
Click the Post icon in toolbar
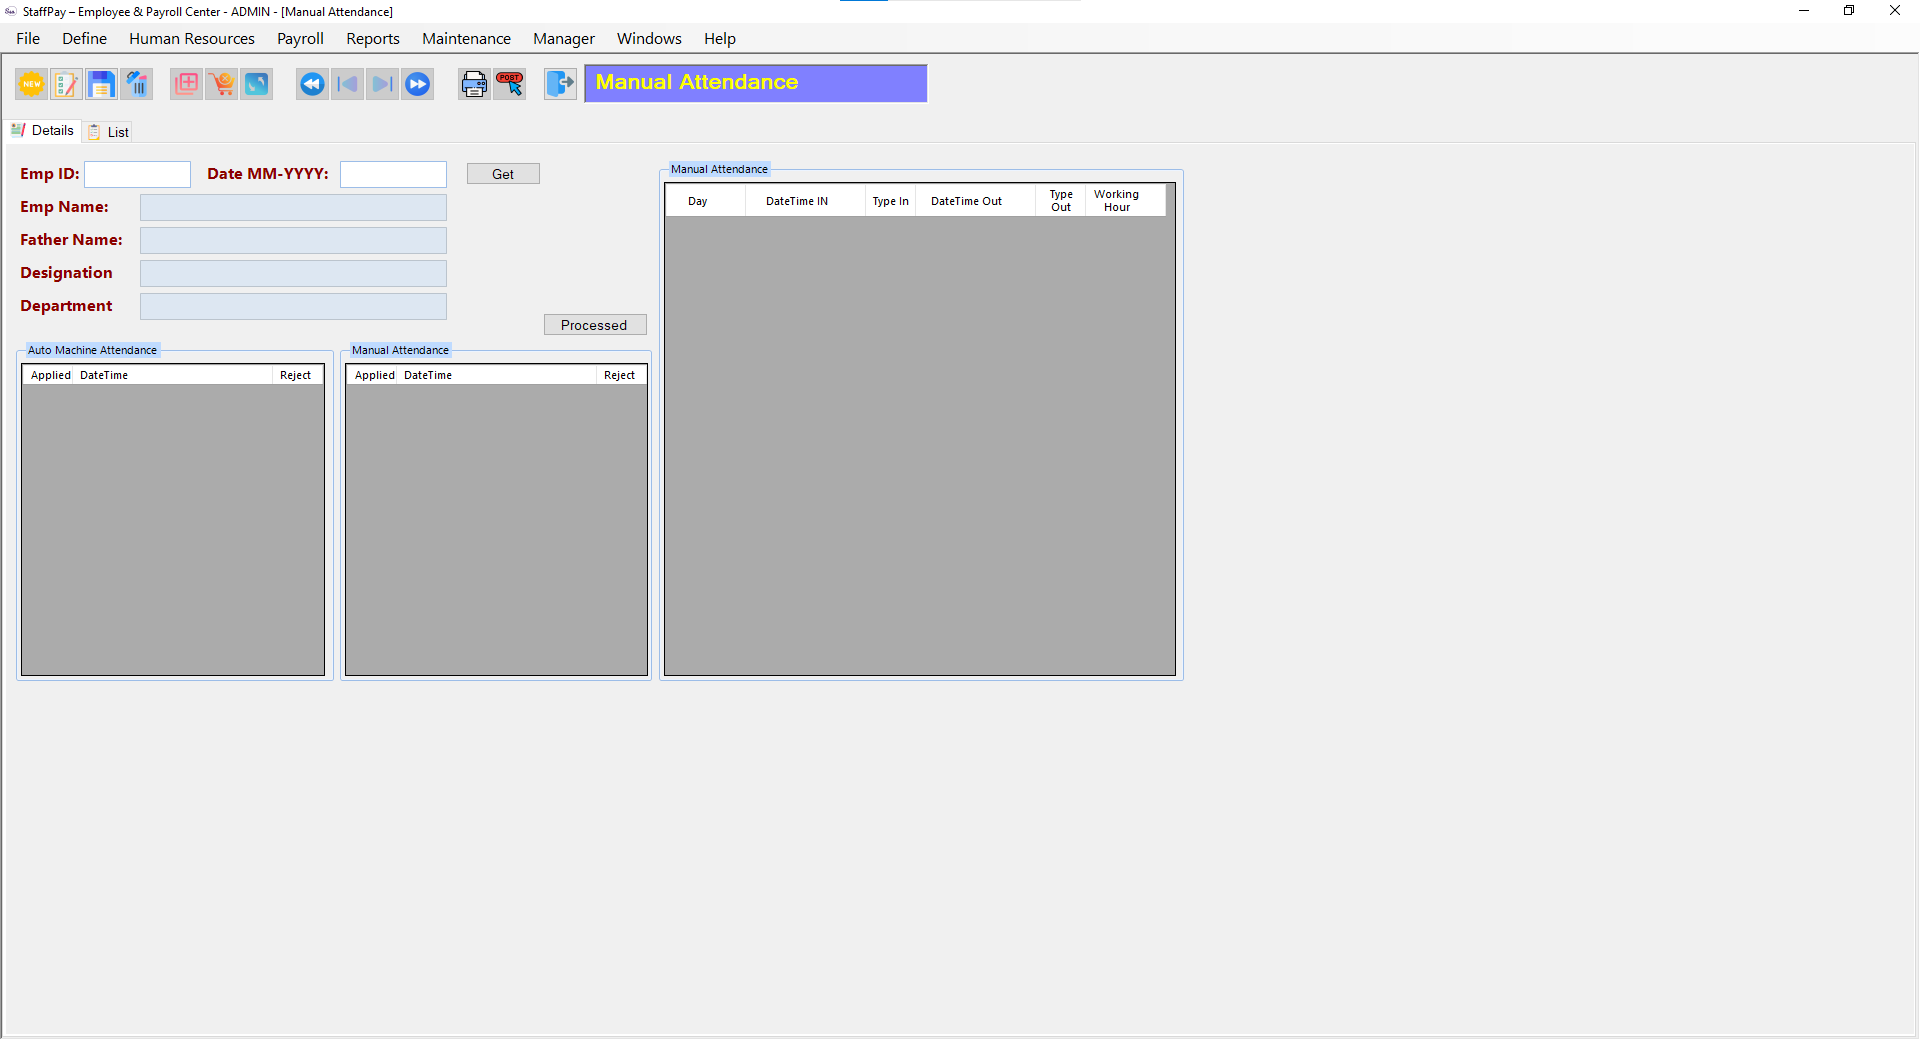510,84
